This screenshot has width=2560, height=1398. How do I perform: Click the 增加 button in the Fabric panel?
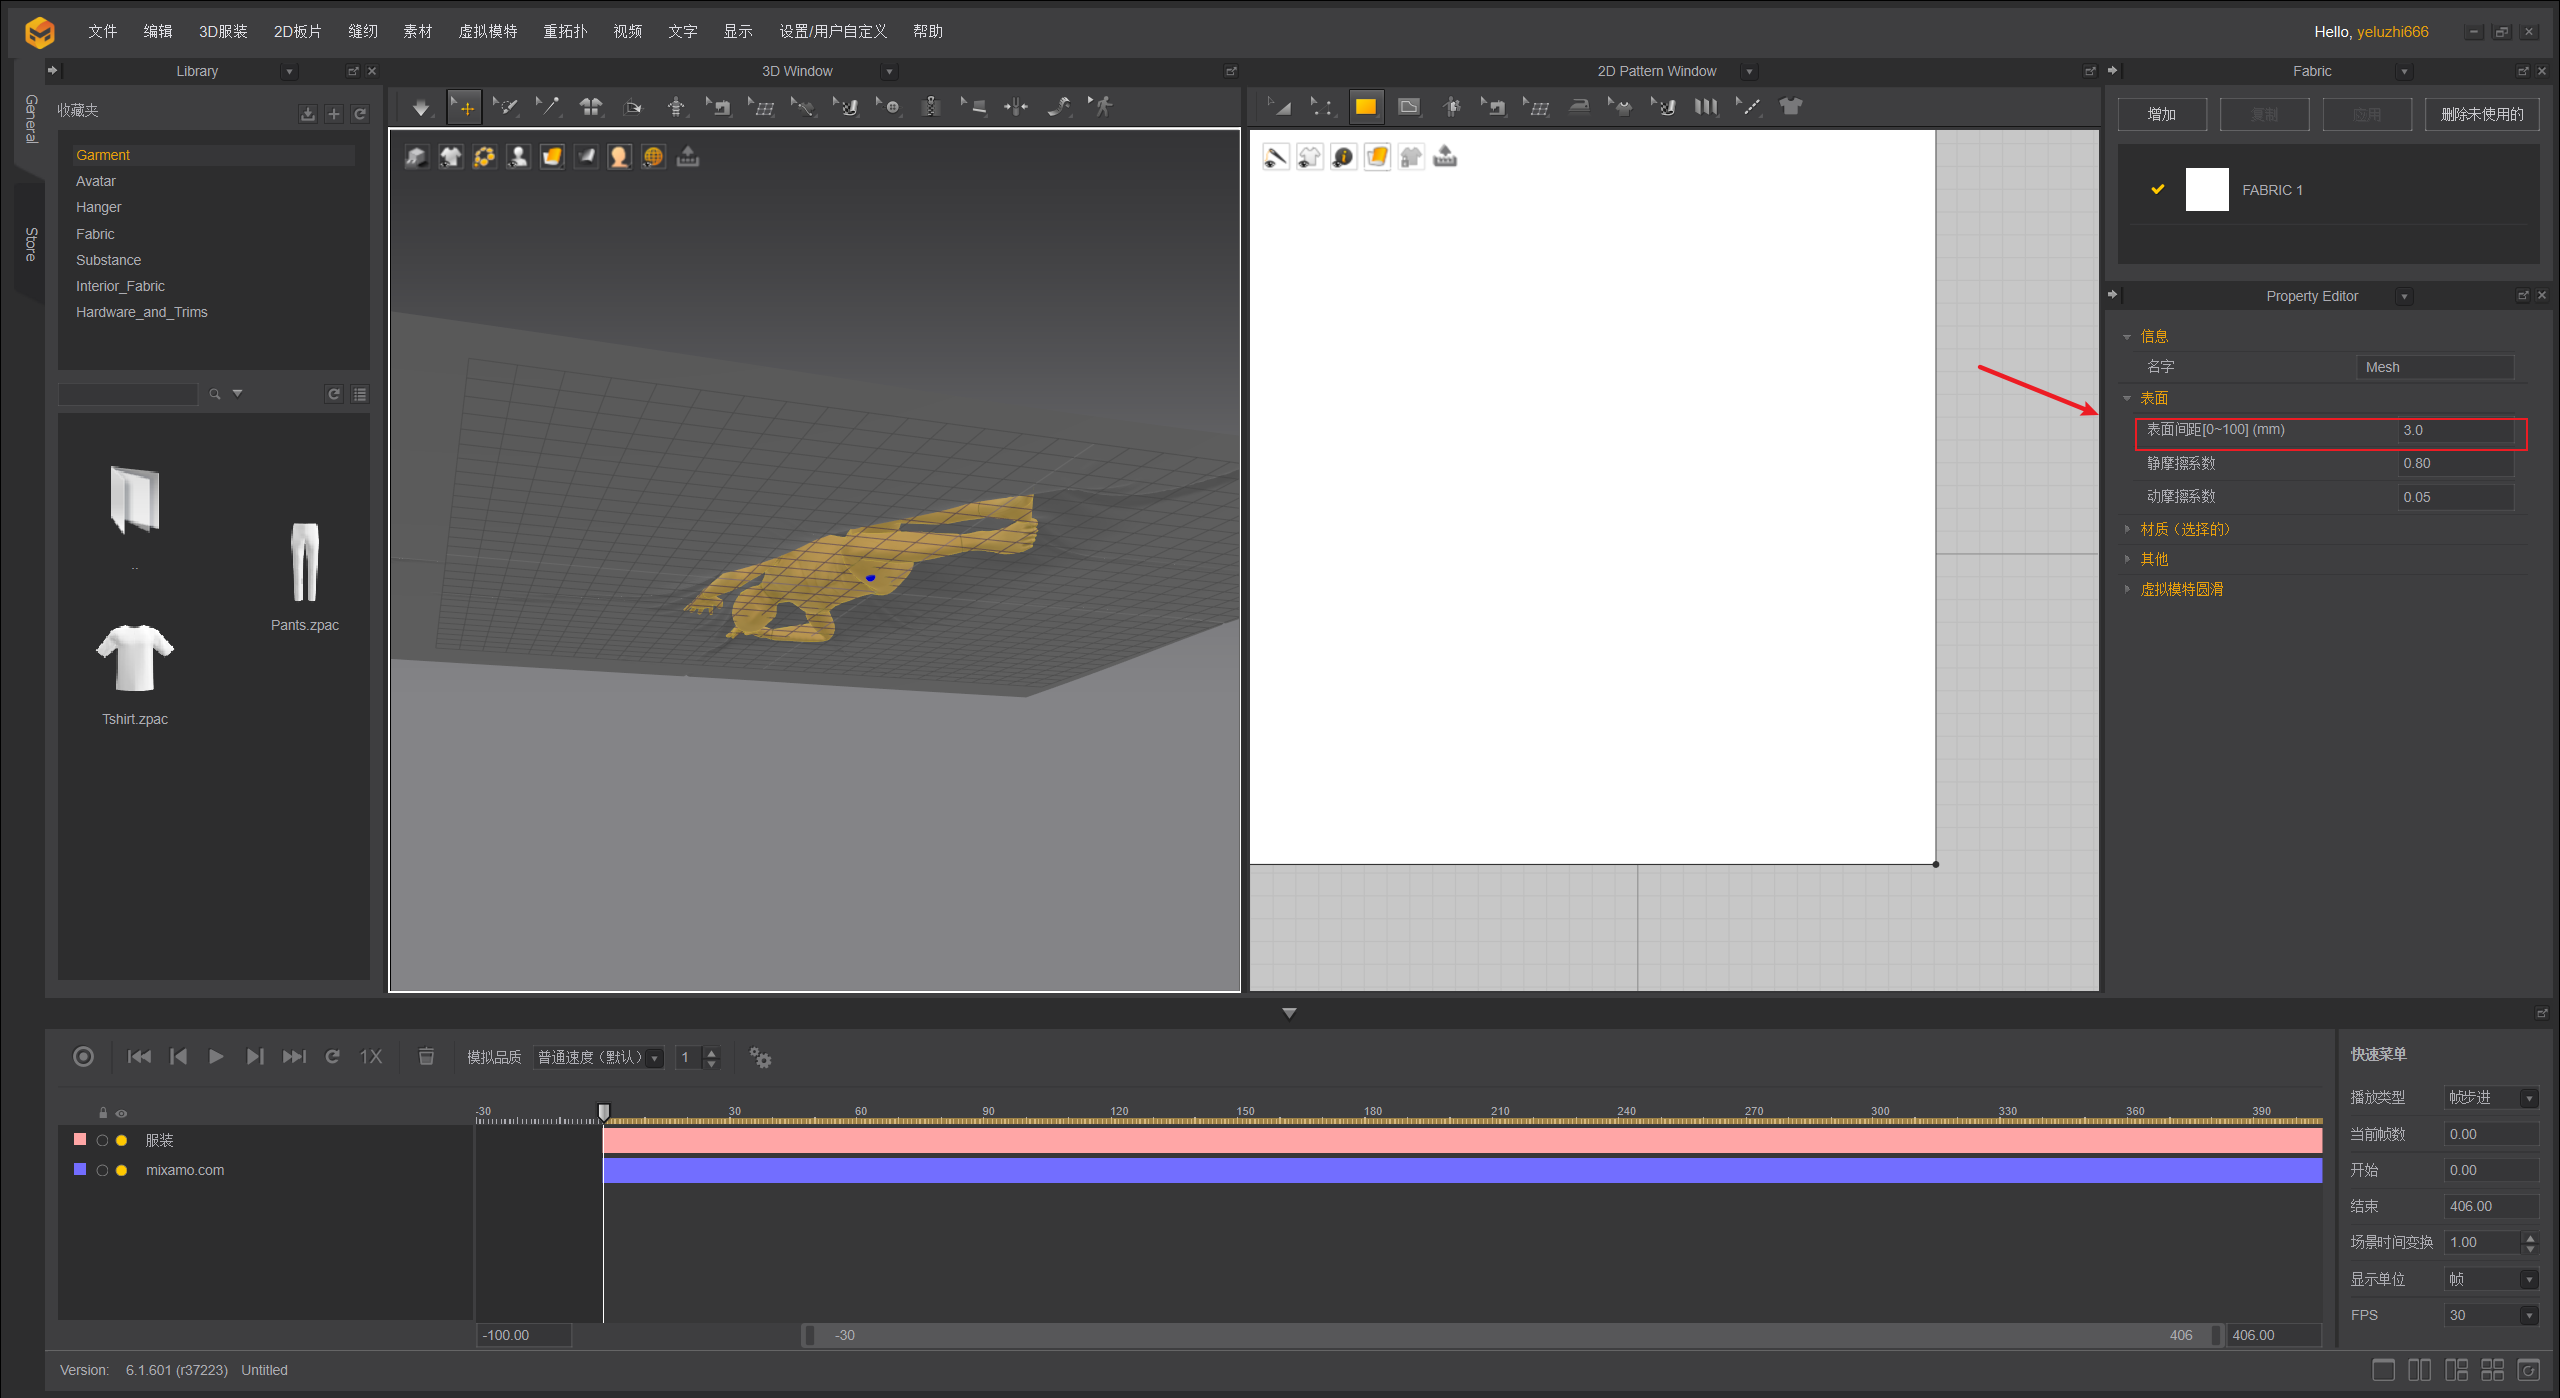(2161, 114)
